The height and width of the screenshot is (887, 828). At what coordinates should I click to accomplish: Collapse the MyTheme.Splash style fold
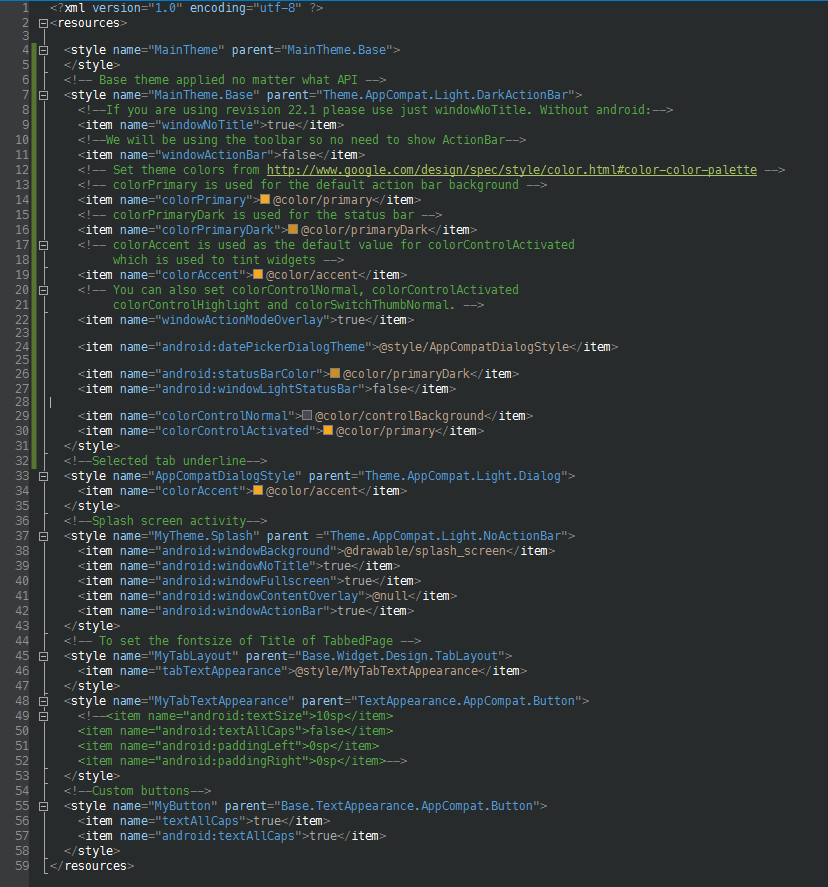[43, 537]
